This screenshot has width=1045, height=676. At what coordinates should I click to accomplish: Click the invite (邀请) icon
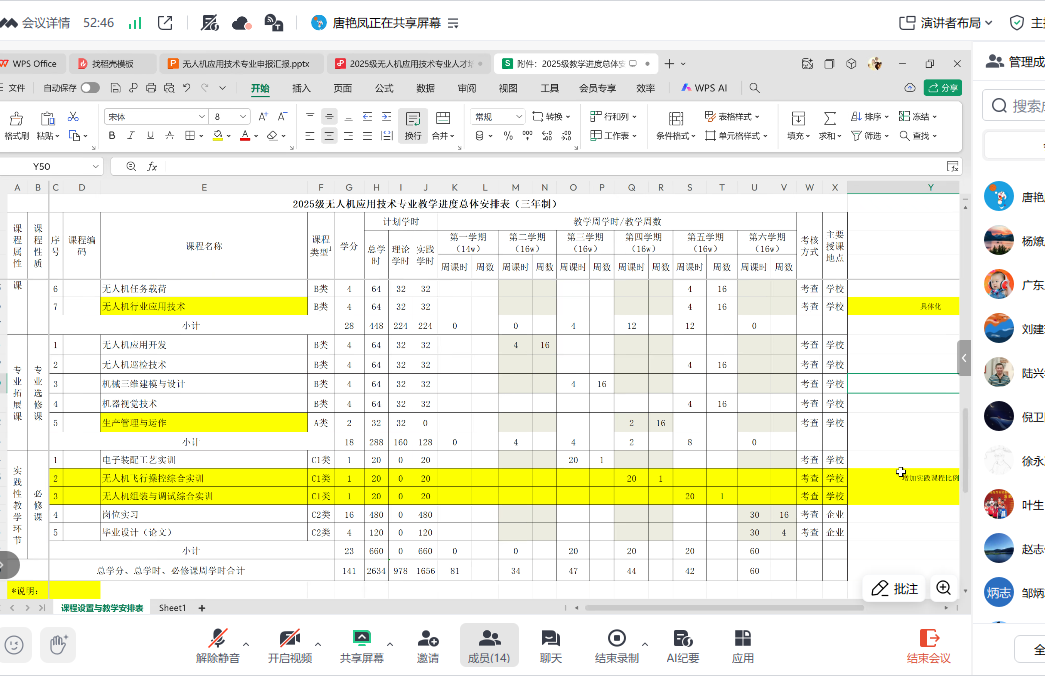[428, 645]
